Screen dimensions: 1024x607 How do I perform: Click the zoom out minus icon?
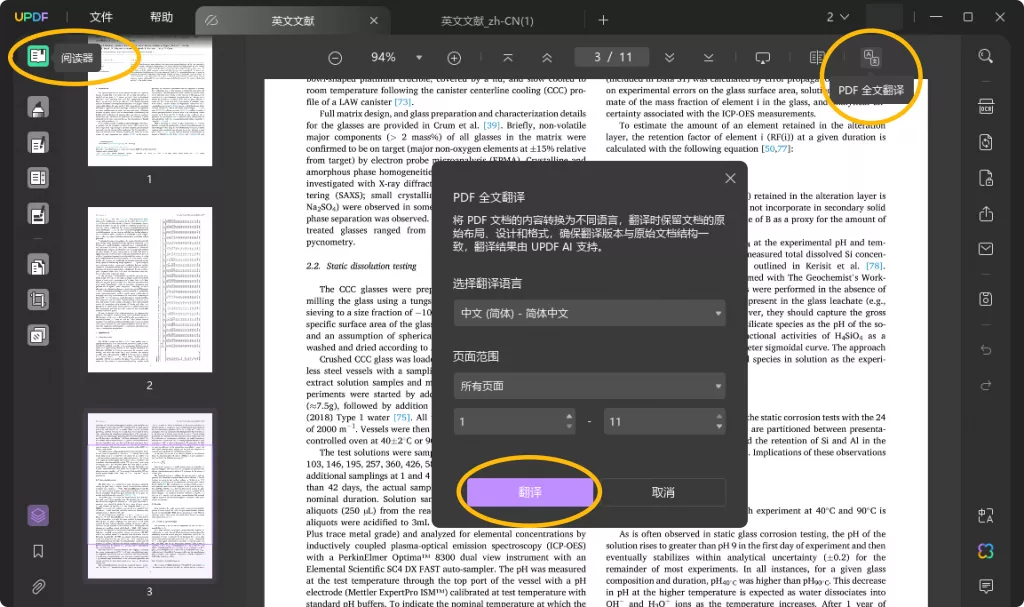coord(335,58)
